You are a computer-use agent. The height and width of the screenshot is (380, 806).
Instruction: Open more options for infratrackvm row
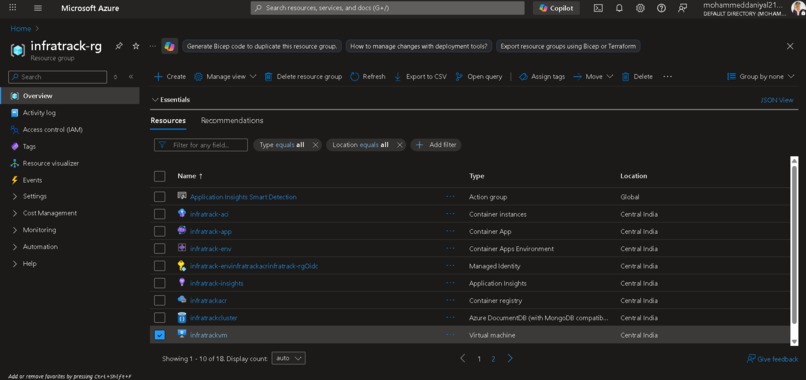coord(450,335)
